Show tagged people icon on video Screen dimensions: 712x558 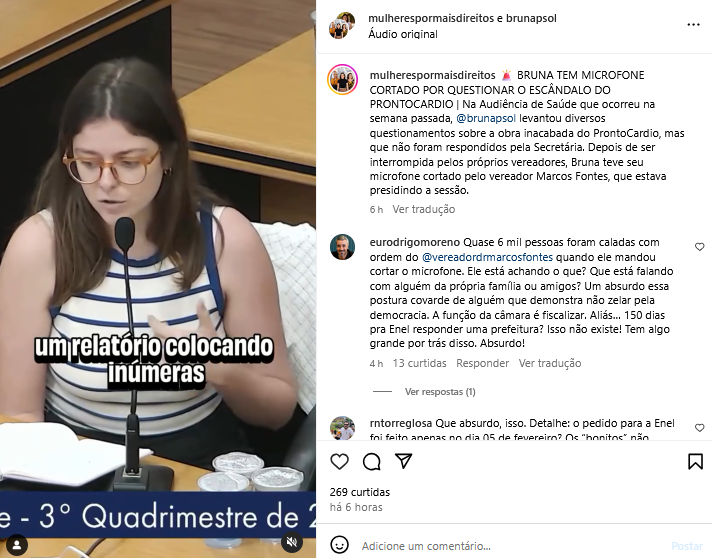(17, 544)
